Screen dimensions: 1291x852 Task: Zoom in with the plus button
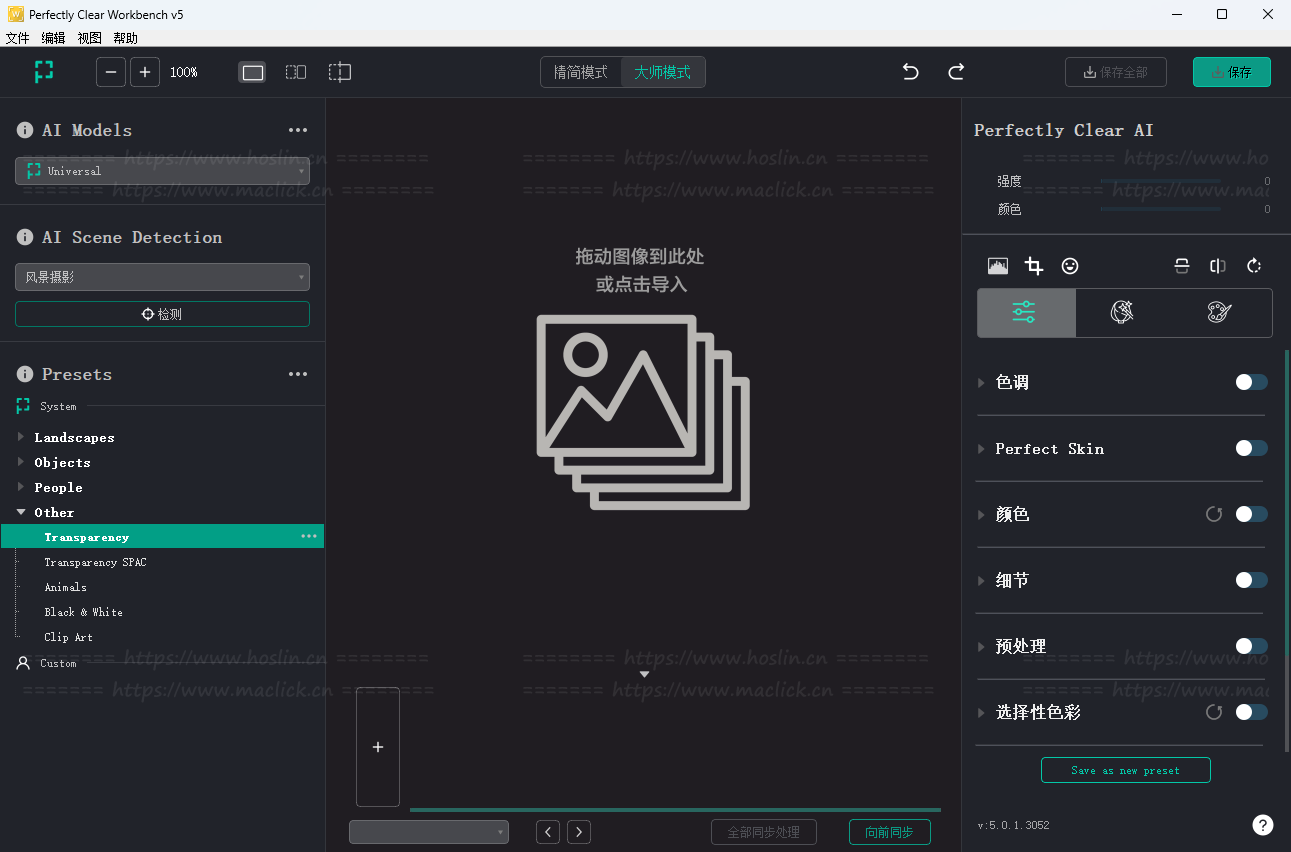pos(145,72)
